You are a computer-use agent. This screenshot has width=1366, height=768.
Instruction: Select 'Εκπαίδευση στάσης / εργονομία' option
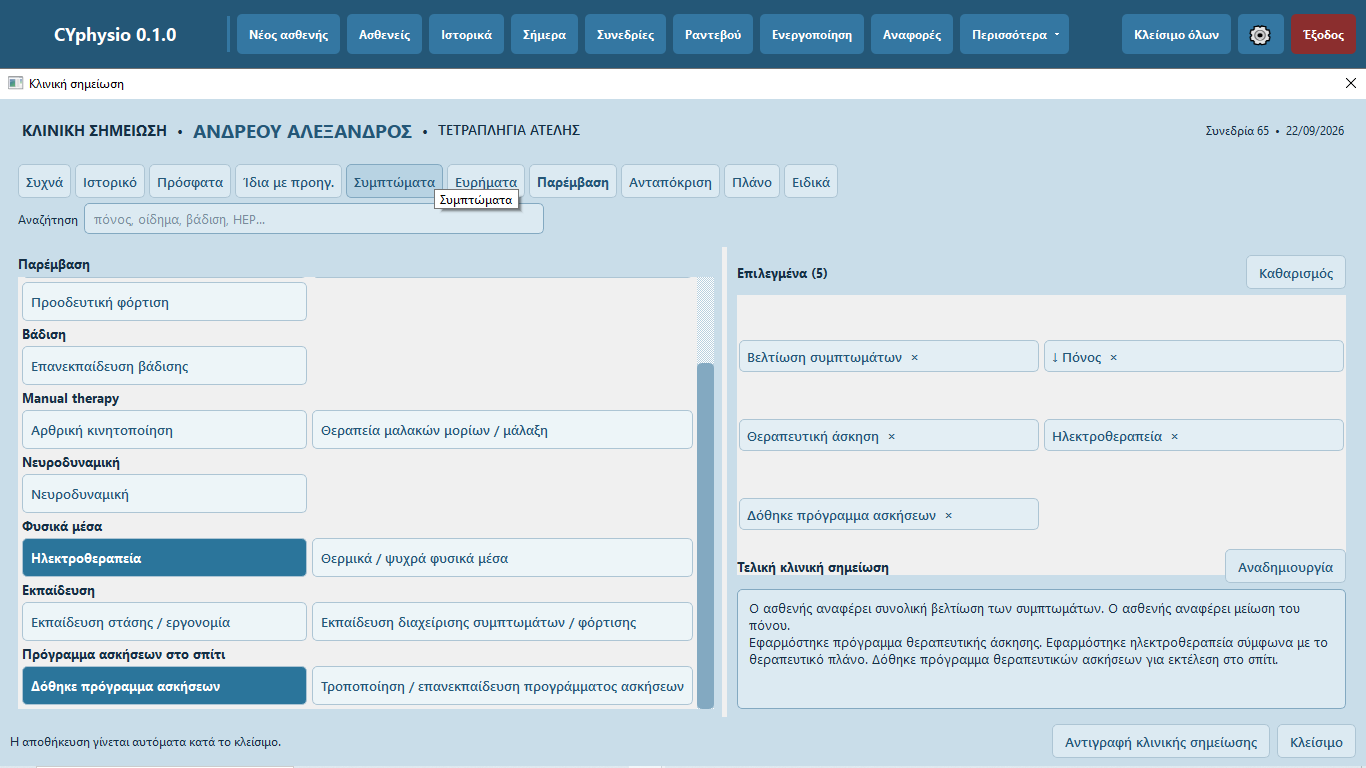(164, 622)
